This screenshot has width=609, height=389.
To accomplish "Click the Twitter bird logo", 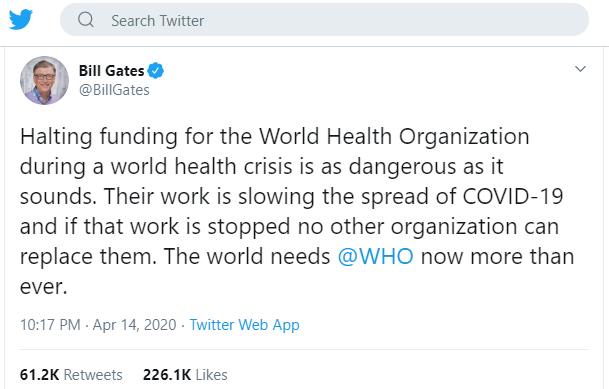I will [x=21, y=19].
